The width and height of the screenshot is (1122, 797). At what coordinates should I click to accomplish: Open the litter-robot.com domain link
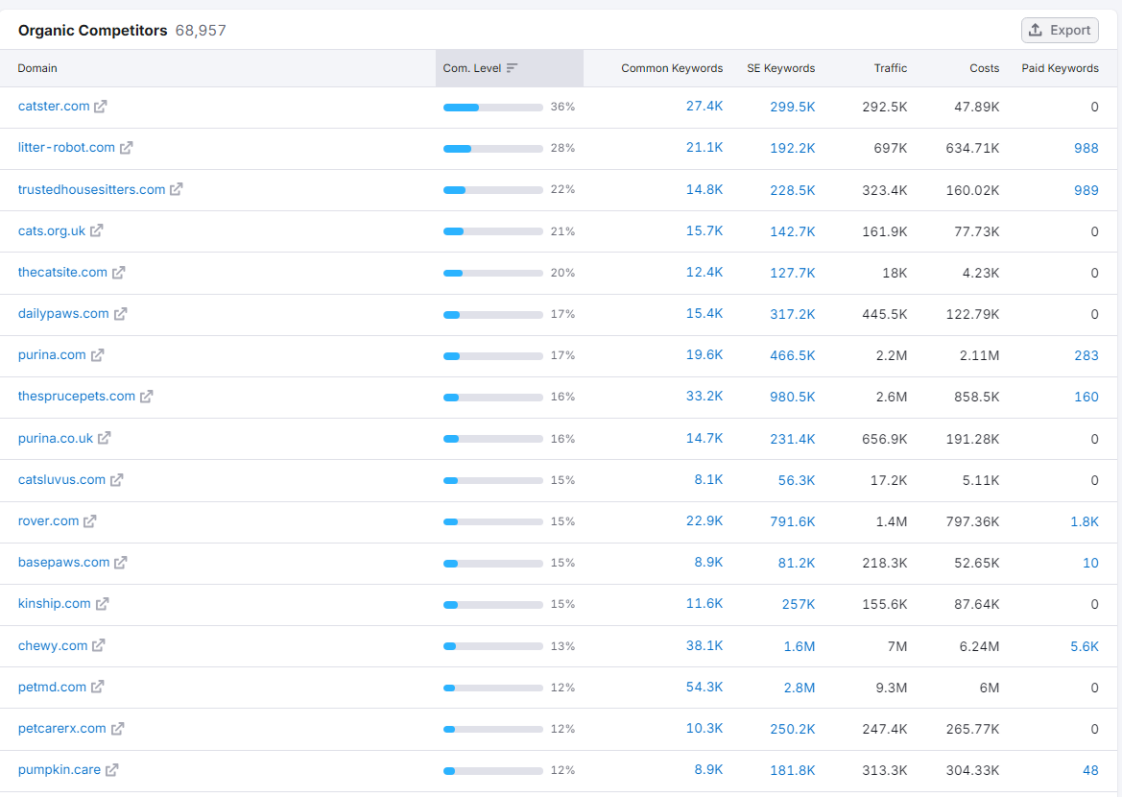click(x=67, y=147)
